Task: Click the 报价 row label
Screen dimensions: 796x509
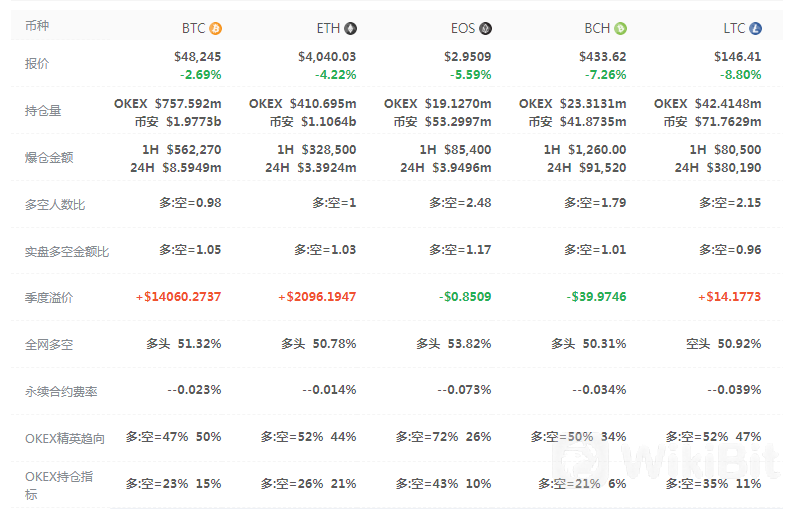Action: point(37,63)
